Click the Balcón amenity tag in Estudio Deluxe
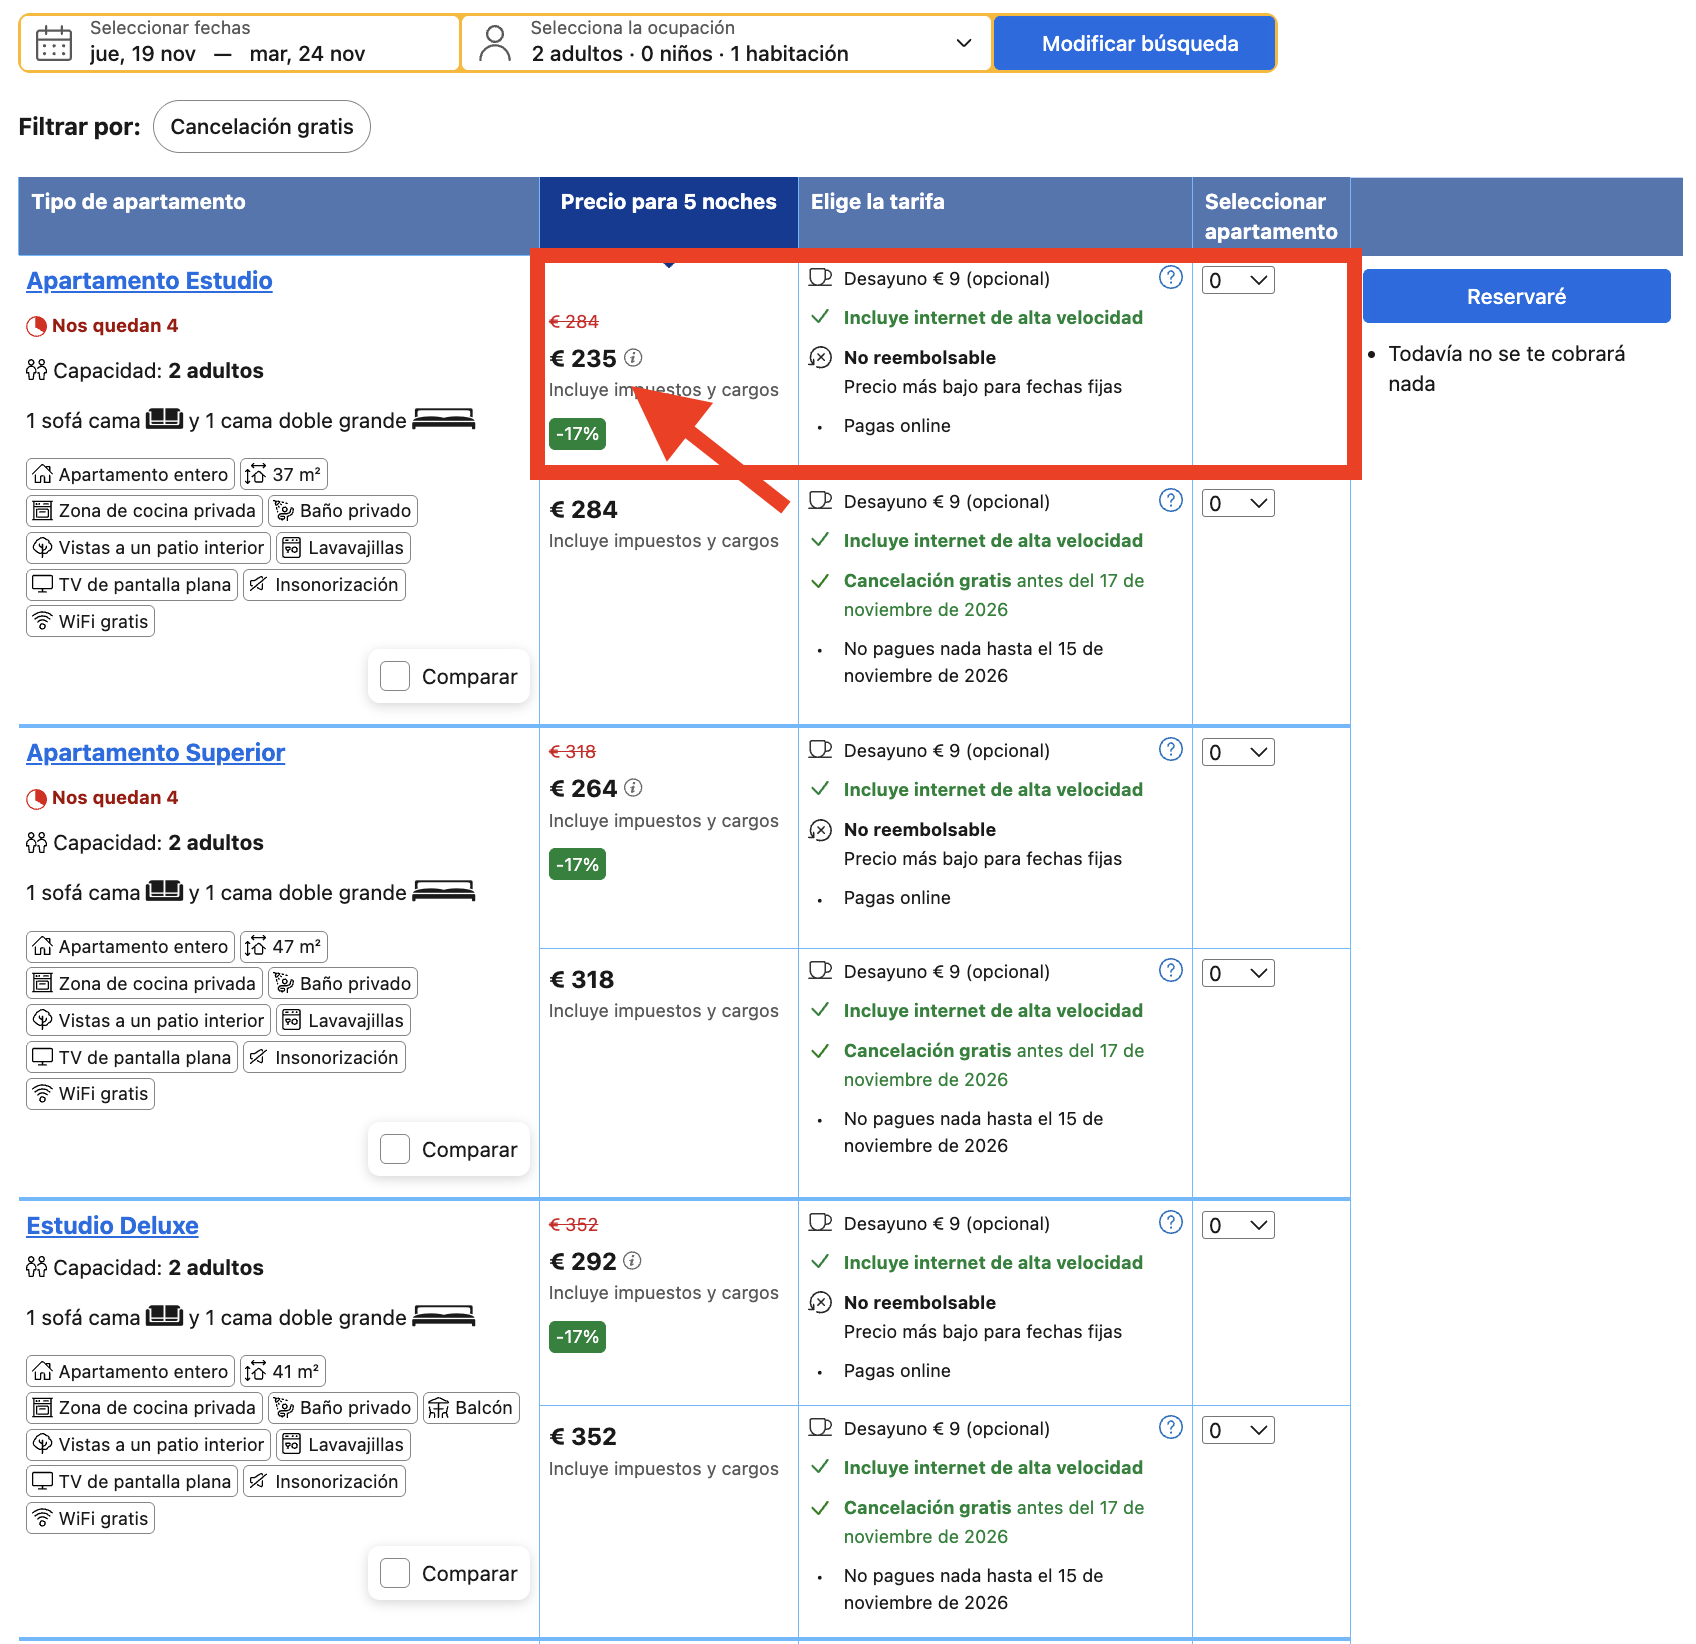The height and width of the screenshot is (1644, 1696). click(471, 1407)
